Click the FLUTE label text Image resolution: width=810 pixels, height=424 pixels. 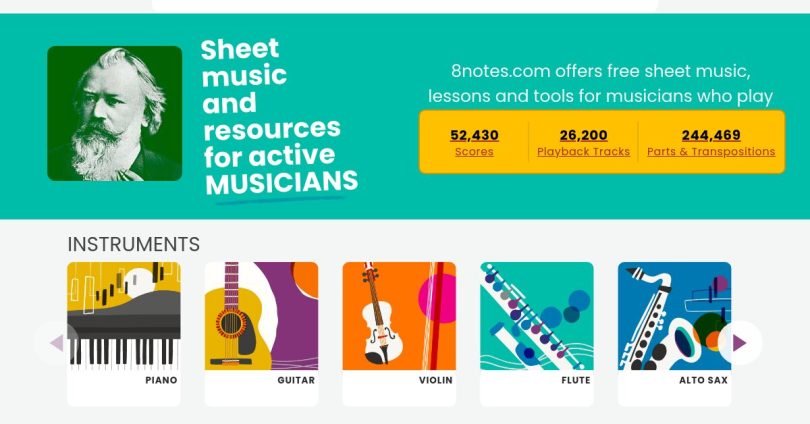[x=576, y=380]
